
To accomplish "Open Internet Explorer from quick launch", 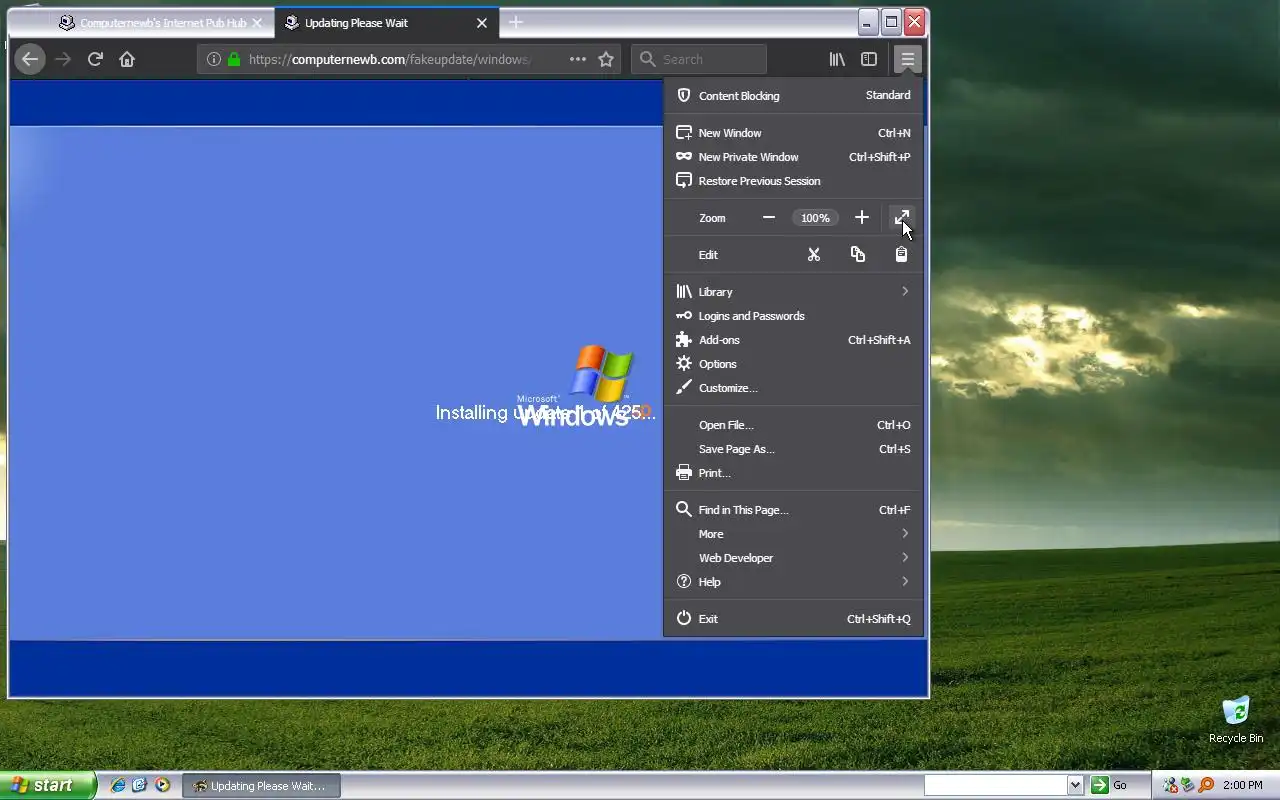I will point(118,785).
